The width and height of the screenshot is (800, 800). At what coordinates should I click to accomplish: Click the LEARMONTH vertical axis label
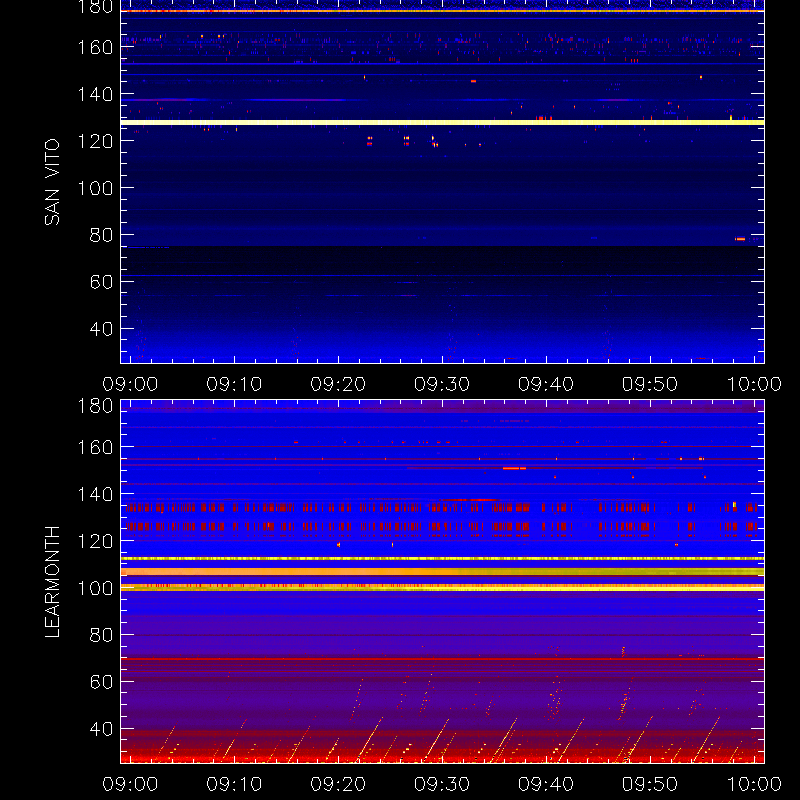coord(52,582)
